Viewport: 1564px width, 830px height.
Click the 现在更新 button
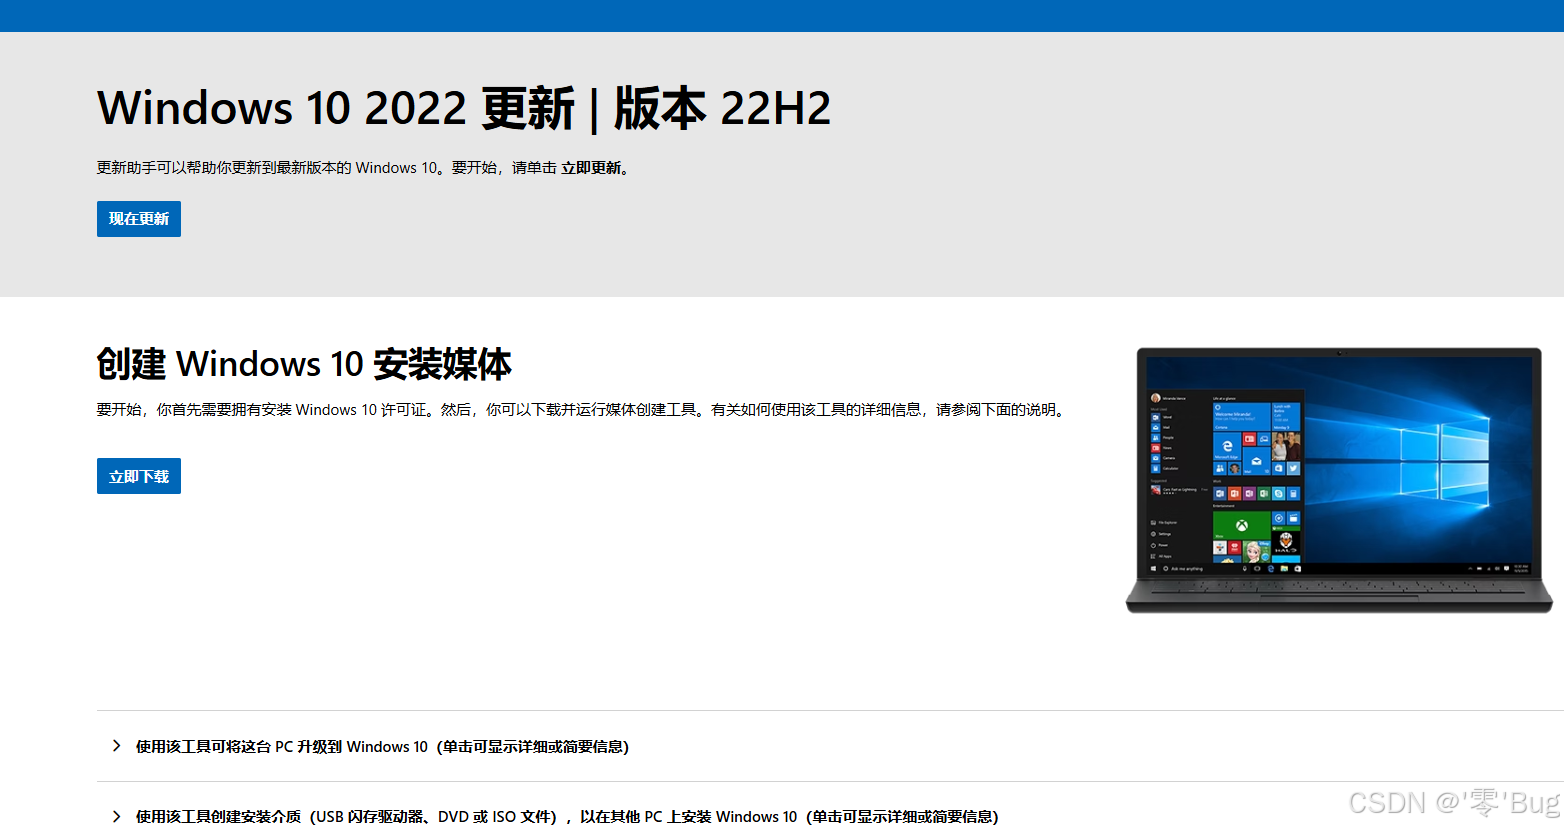coord(139,219)
